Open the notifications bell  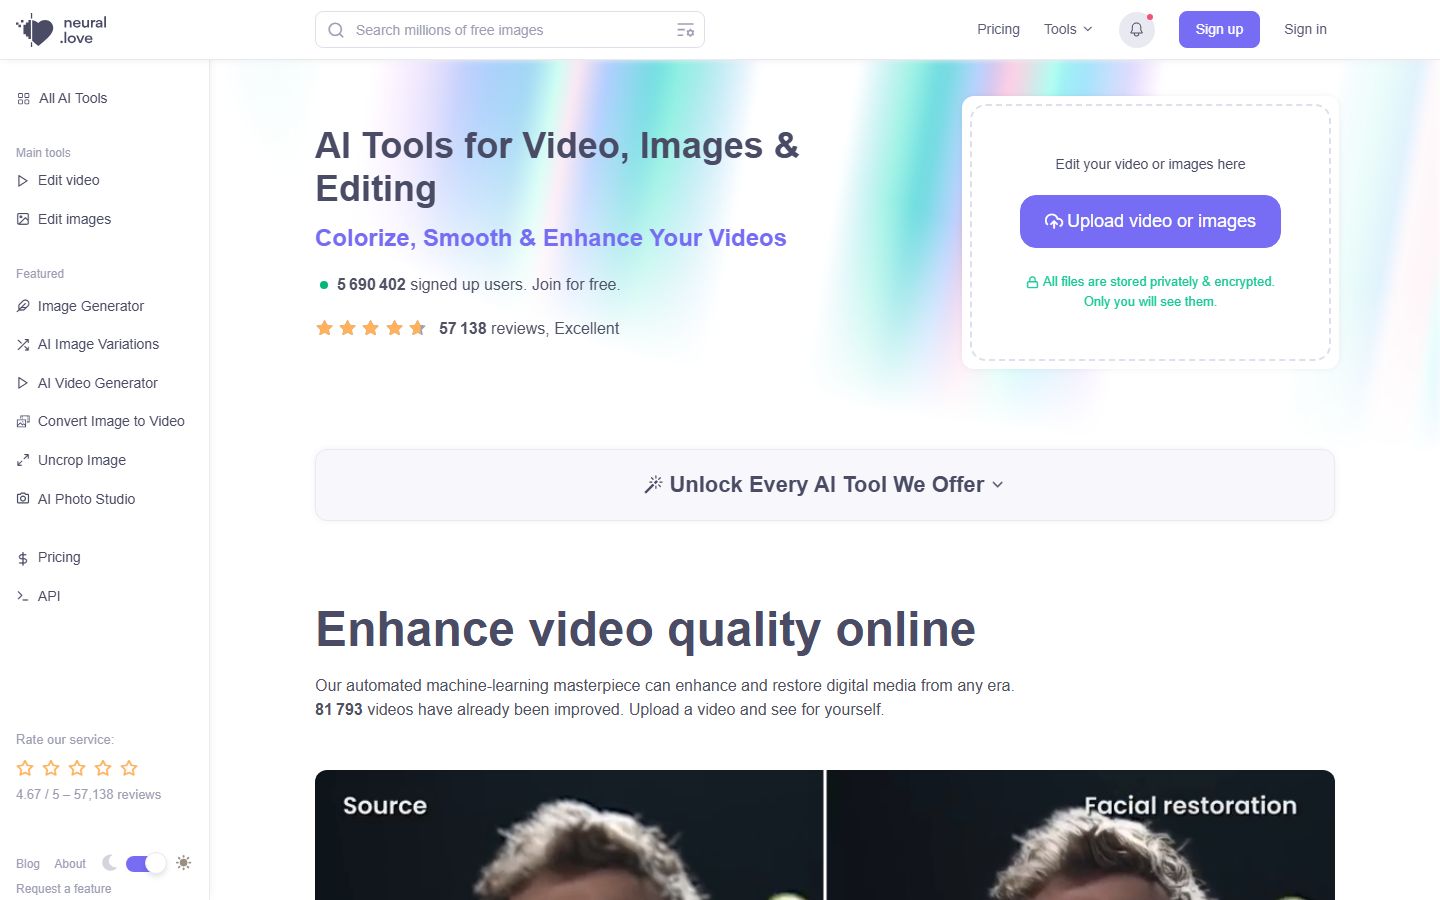(1136, 30)
